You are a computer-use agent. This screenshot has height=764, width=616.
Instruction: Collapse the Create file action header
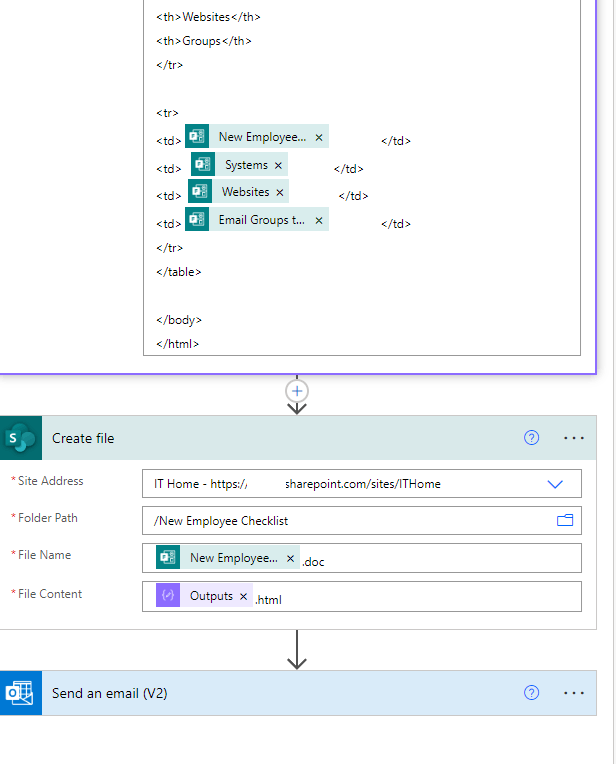coord(298,438)
